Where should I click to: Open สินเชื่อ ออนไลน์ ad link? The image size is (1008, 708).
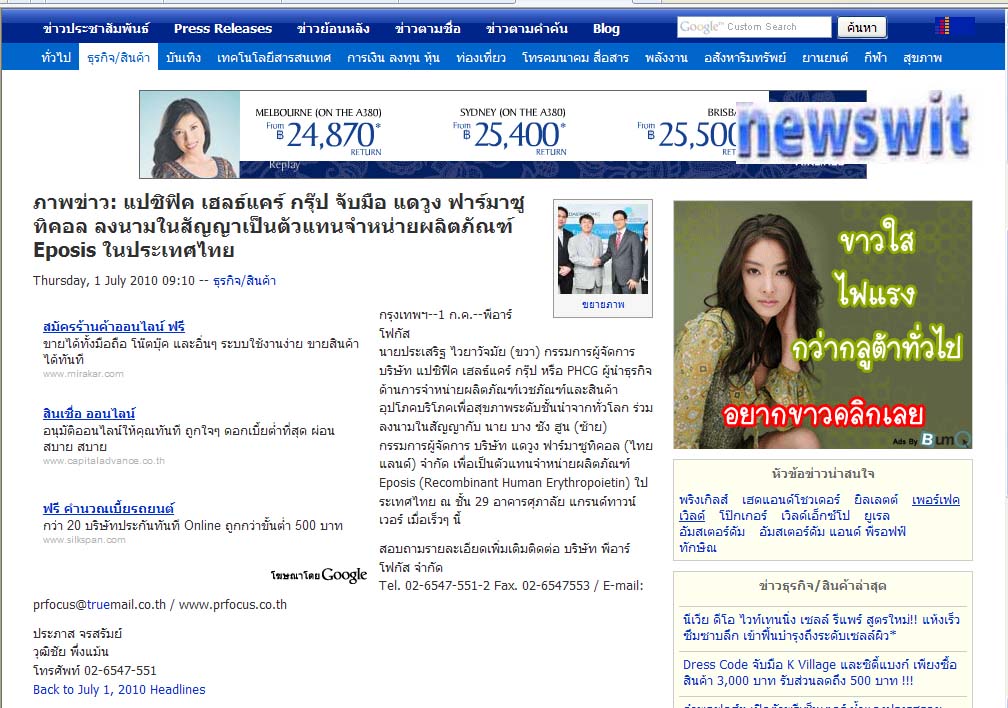89,413
